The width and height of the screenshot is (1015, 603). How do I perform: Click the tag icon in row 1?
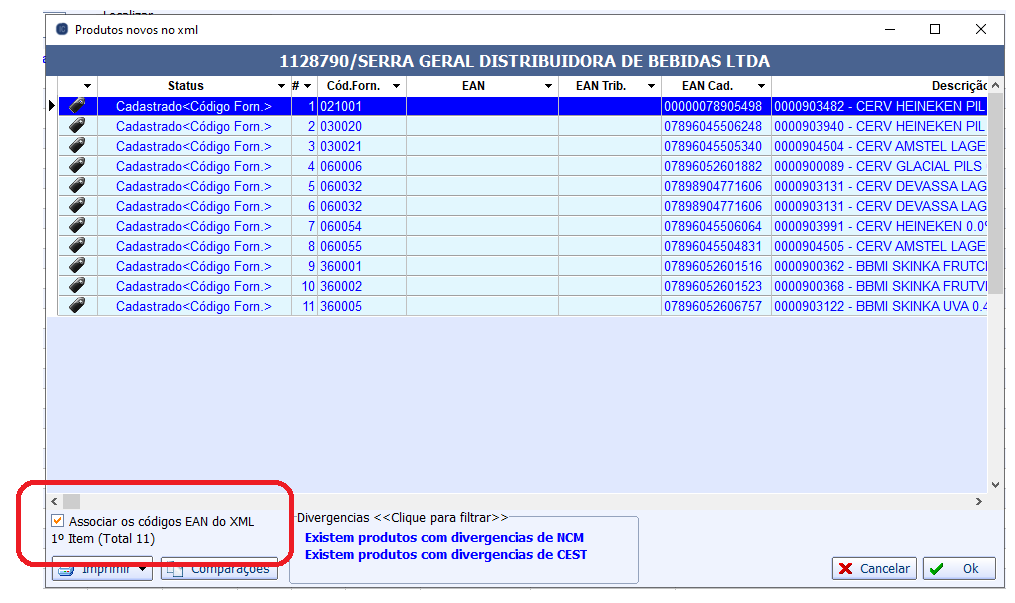pos(77,106)
